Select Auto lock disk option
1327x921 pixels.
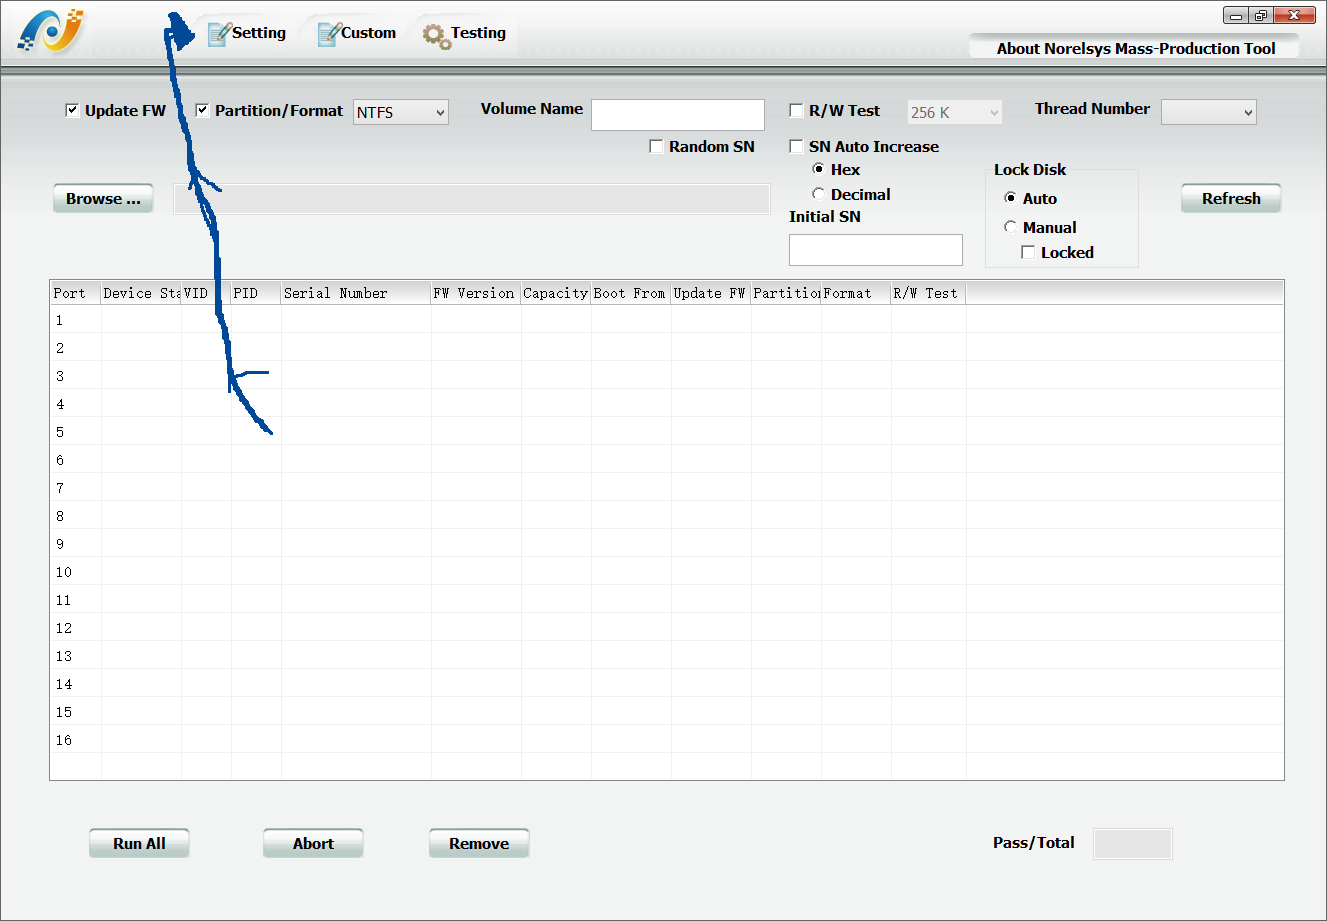point(1010,198)
